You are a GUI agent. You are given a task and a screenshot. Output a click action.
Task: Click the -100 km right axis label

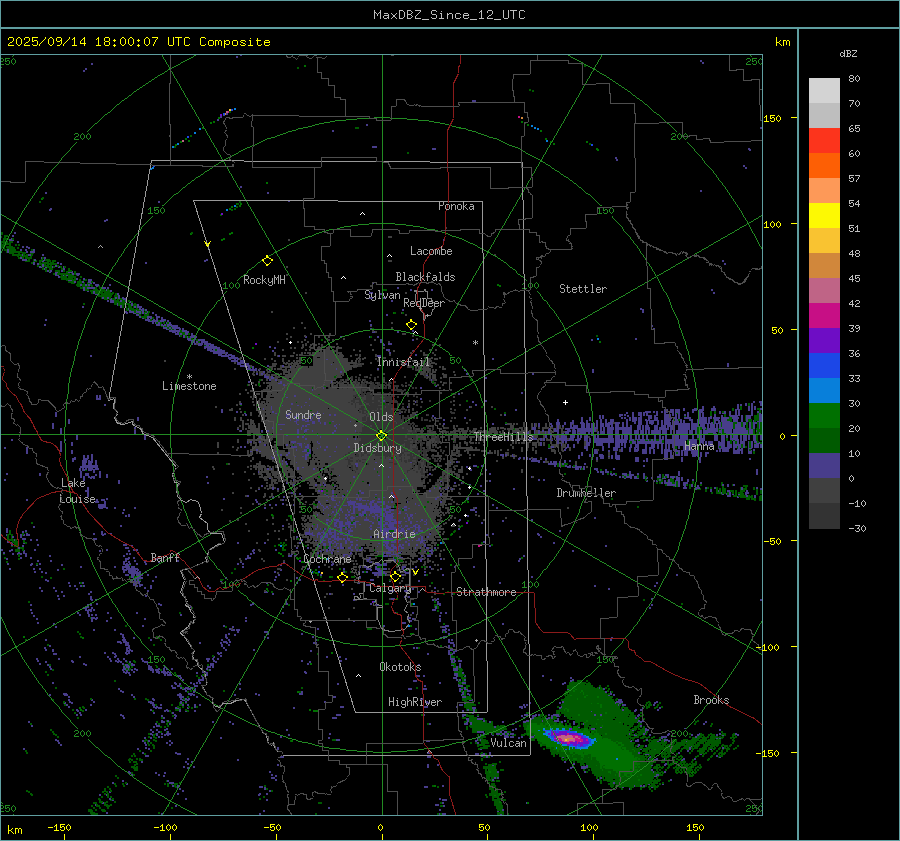point(769,647)
